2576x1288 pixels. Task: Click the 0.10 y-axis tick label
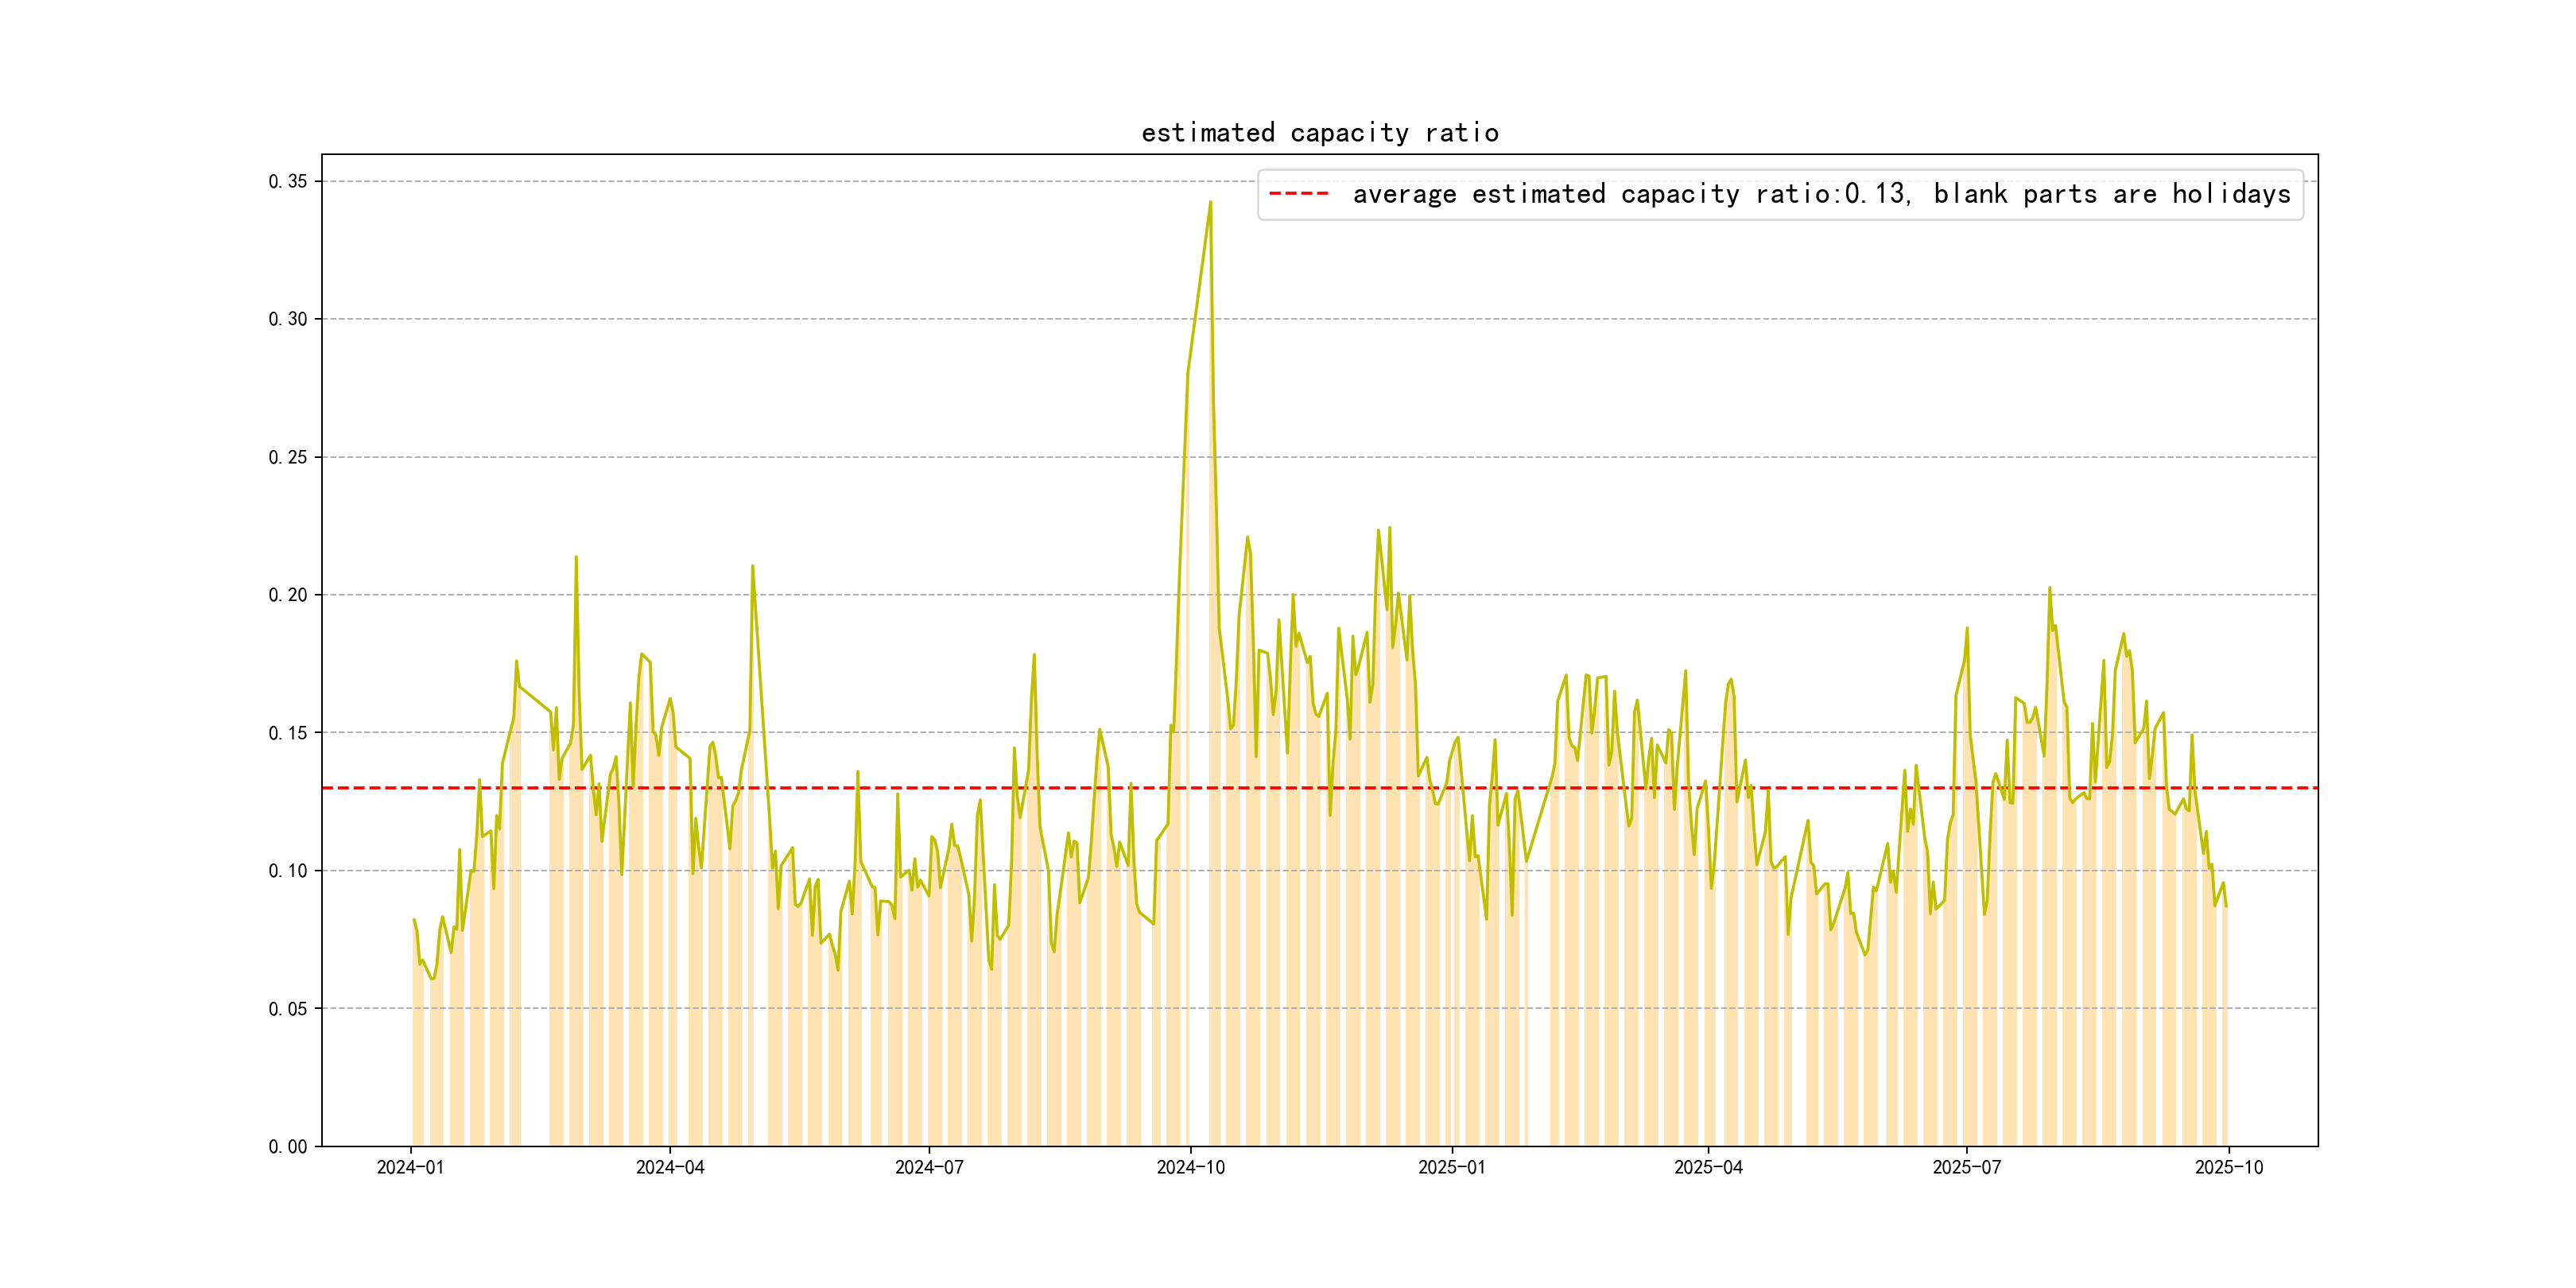tap(288, 871)
